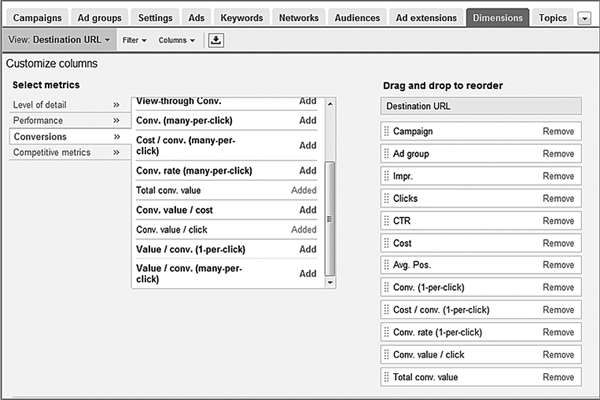Click the drag handle next to CTR
This screenshot has width=600, height=400.
[386, 221]
